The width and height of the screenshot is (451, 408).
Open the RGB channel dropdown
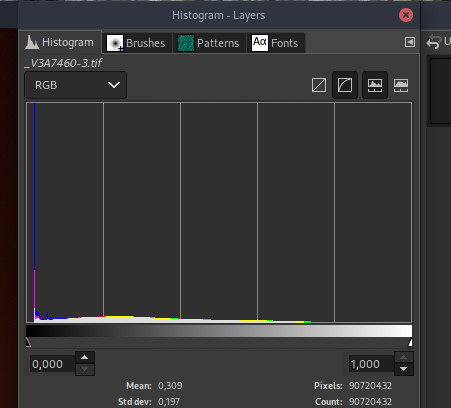(76, 85)
